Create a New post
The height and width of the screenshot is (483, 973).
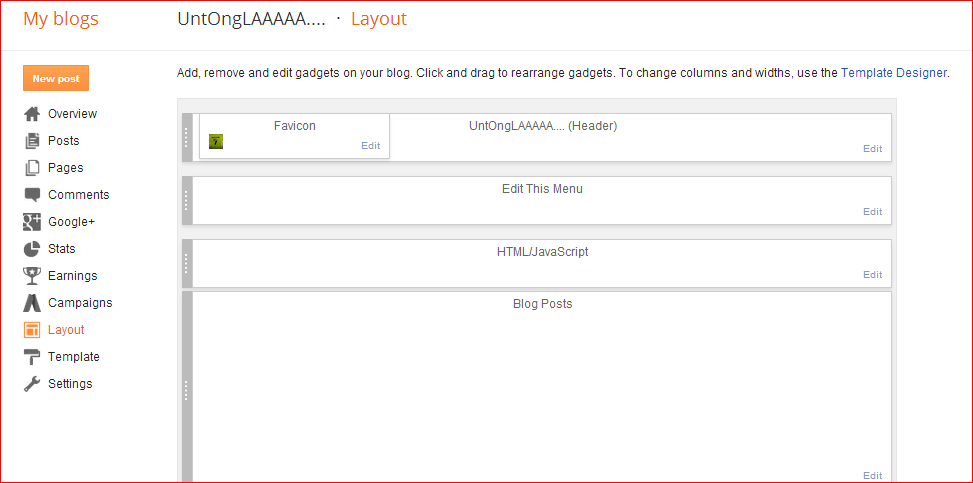coord(56,79)
